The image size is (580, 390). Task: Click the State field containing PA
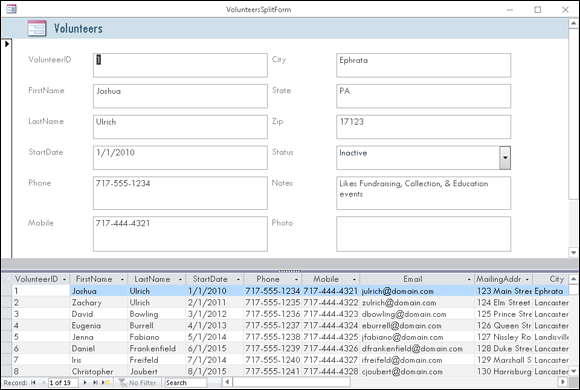(x=424, y=96)
